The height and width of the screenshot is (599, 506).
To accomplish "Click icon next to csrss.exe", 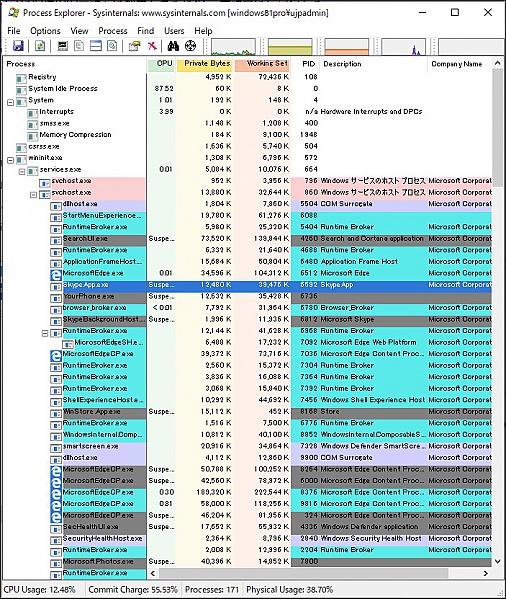I will [21, 147].
